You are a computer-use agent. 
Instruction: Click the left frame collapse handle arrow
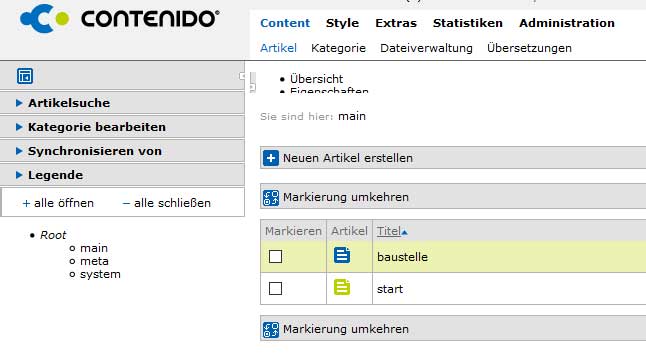[242, 76]
